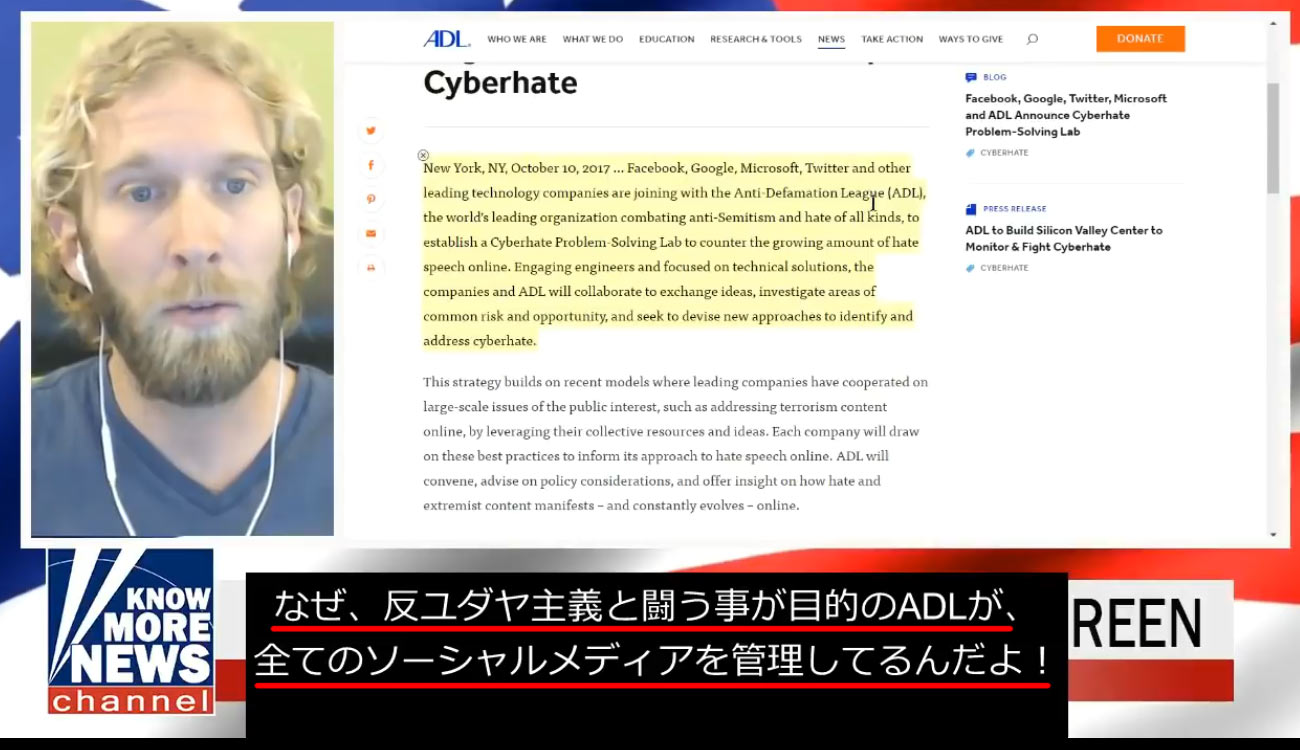Open the EDUCATION menu
1300x750 pixels.
click(667, 39)
